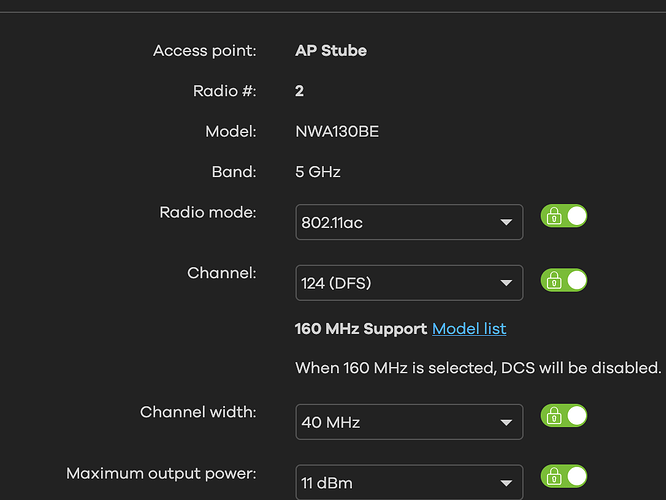Viewport: 666px width, 500px height.
Task: Click the lock icon beside Maximum output power
Action: coord(552,477)
